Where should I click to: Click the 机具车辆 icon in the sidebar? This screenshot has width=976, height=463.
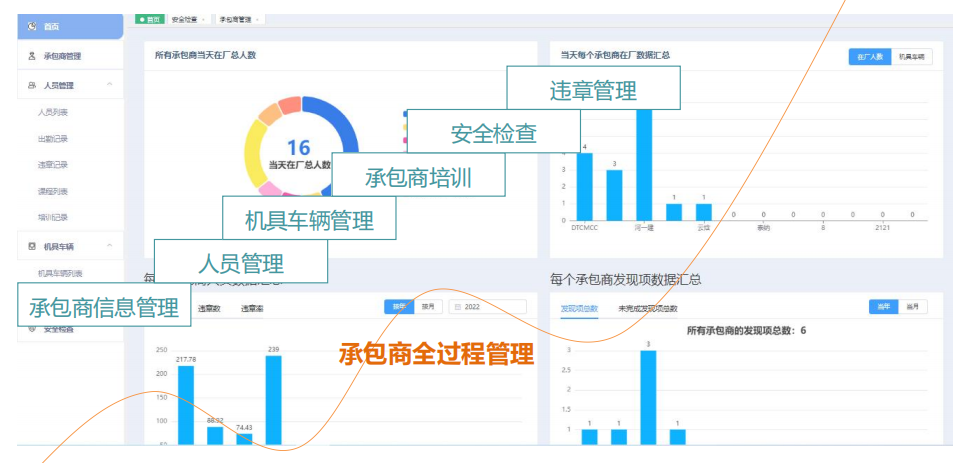coord(32,246)
